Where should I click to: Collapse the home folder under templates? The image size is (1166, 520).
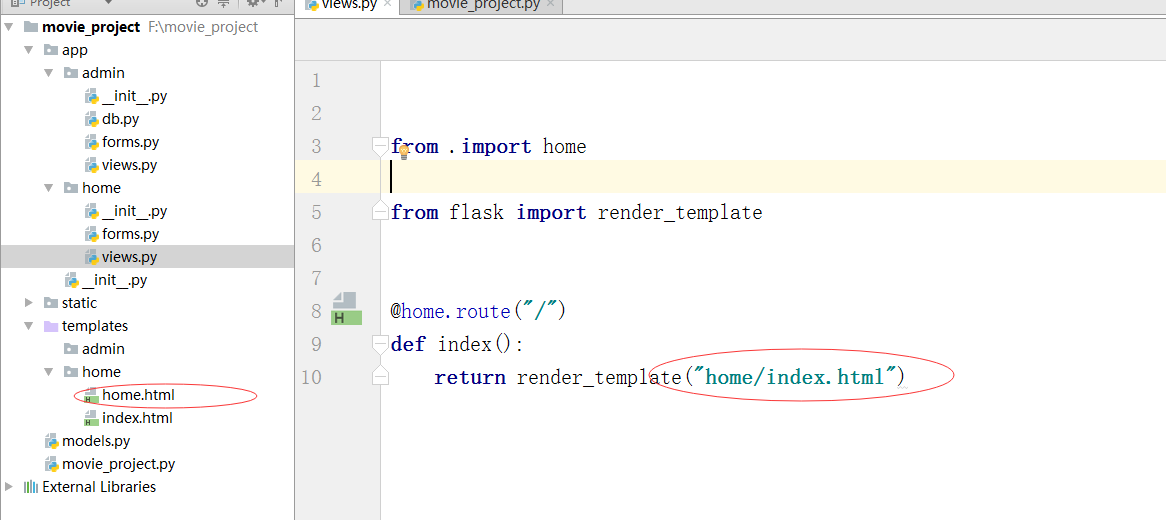coord(49,372)
